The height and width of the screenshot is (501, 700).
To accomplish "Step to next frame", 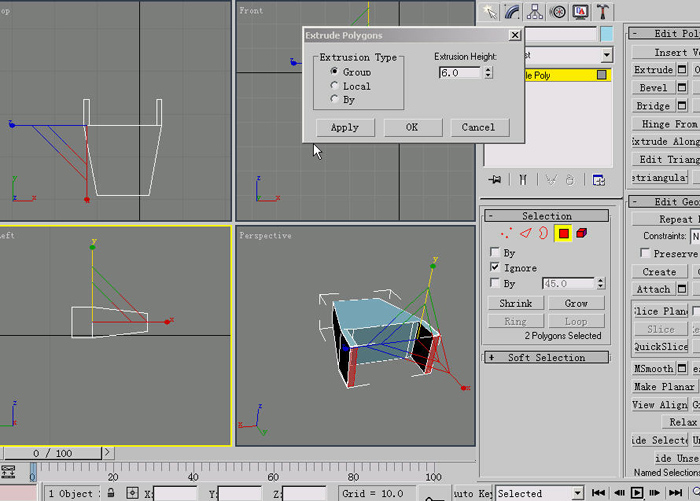I will 654,493.
